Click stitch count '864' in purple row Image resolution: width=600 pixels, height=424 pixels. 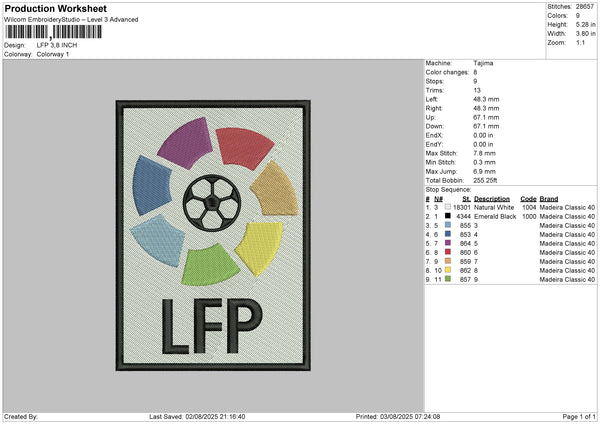tap(465, 243)
